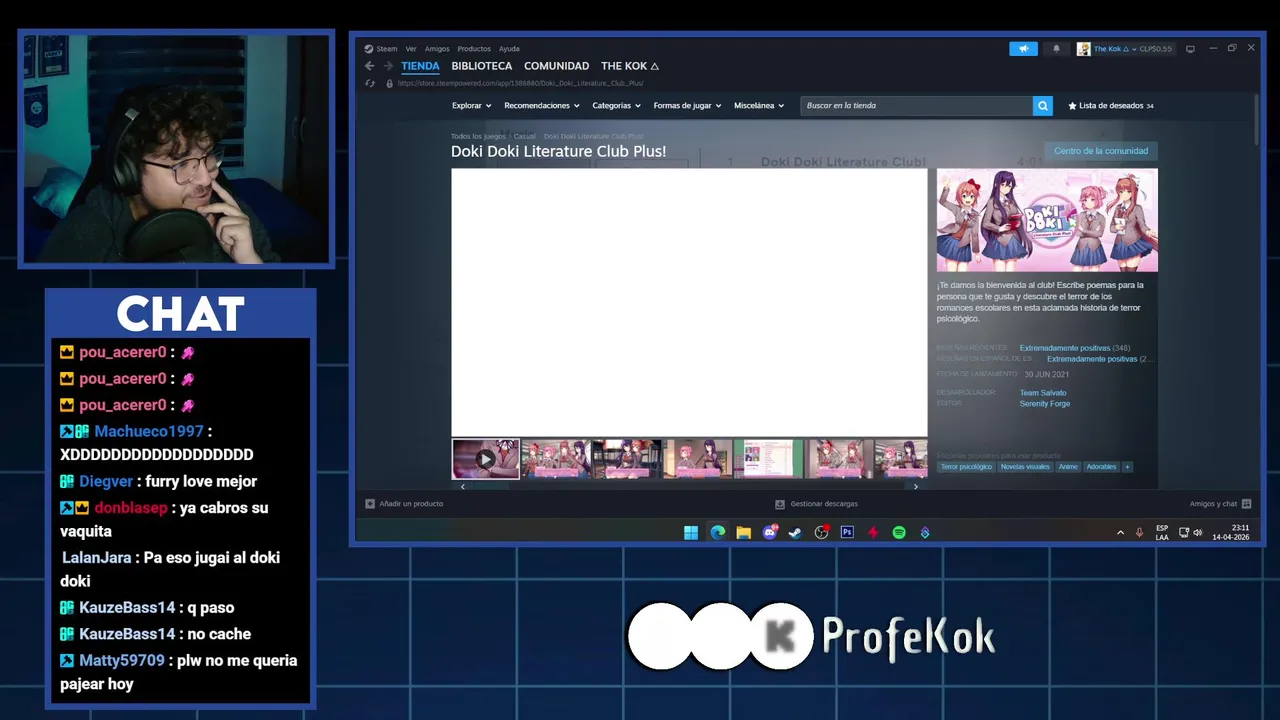Expand more tags with plus button
1280x720 pixels.
(x=1127, y=467)
